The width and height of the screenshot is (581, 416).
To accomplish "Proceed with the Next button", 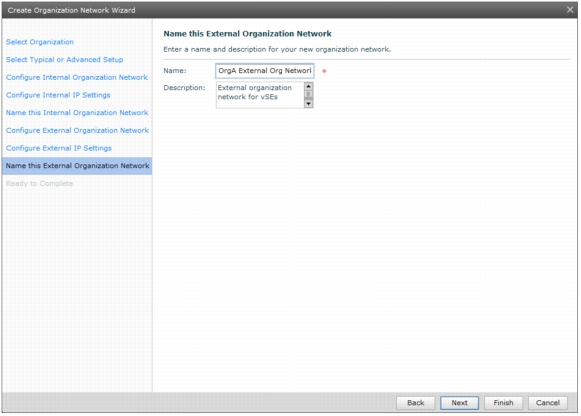I will pyautogui.click(x=459, y=403).
